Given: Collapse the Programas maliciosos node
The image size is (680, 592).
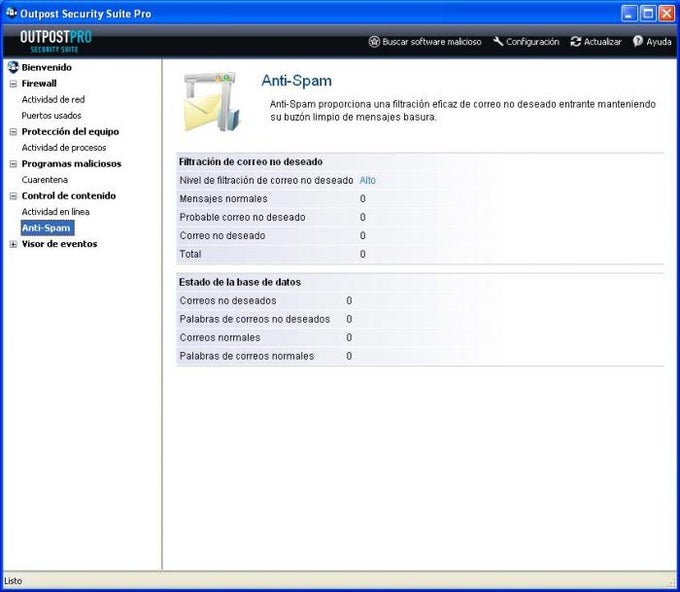Looking at the screenshot, I should [13, 164].
